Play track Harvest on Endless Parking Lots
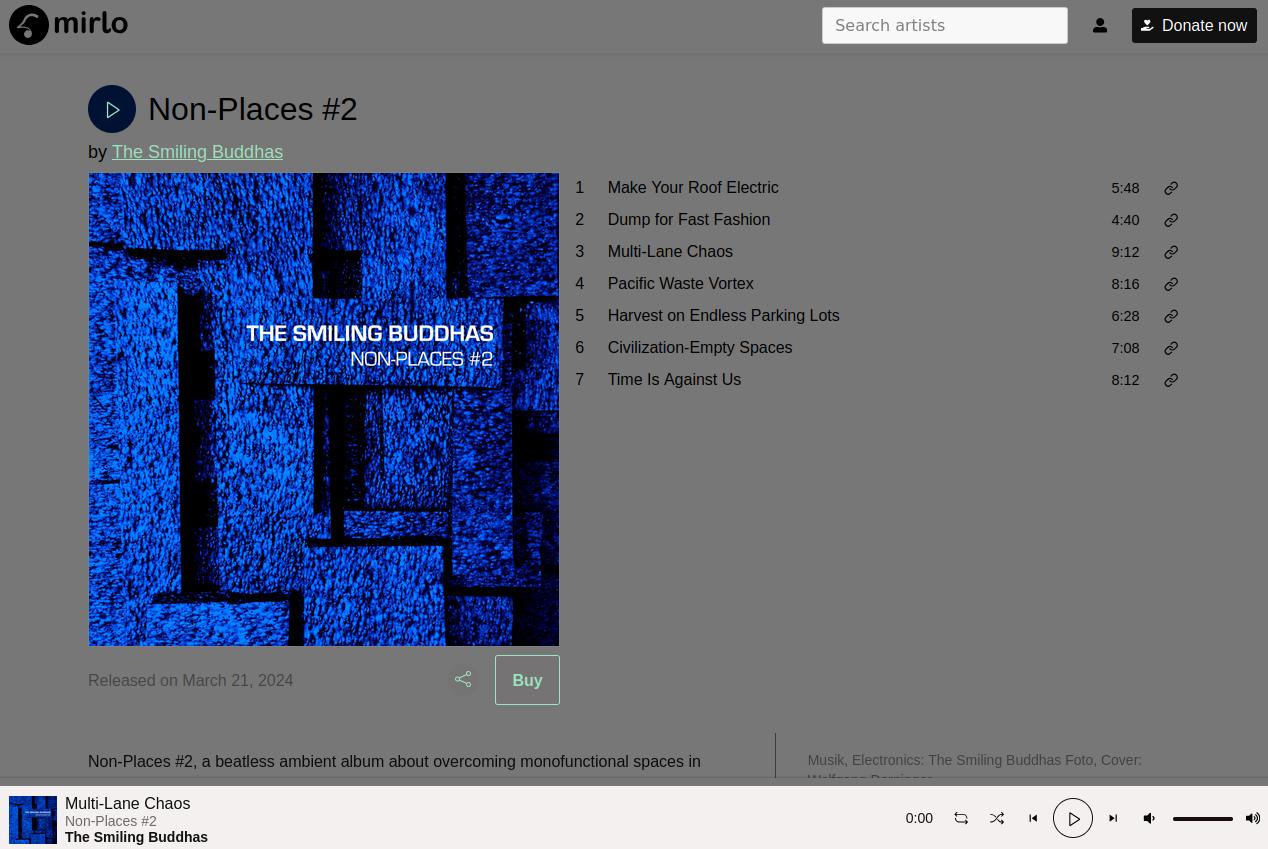1268x849 pixels. point(723,316)
